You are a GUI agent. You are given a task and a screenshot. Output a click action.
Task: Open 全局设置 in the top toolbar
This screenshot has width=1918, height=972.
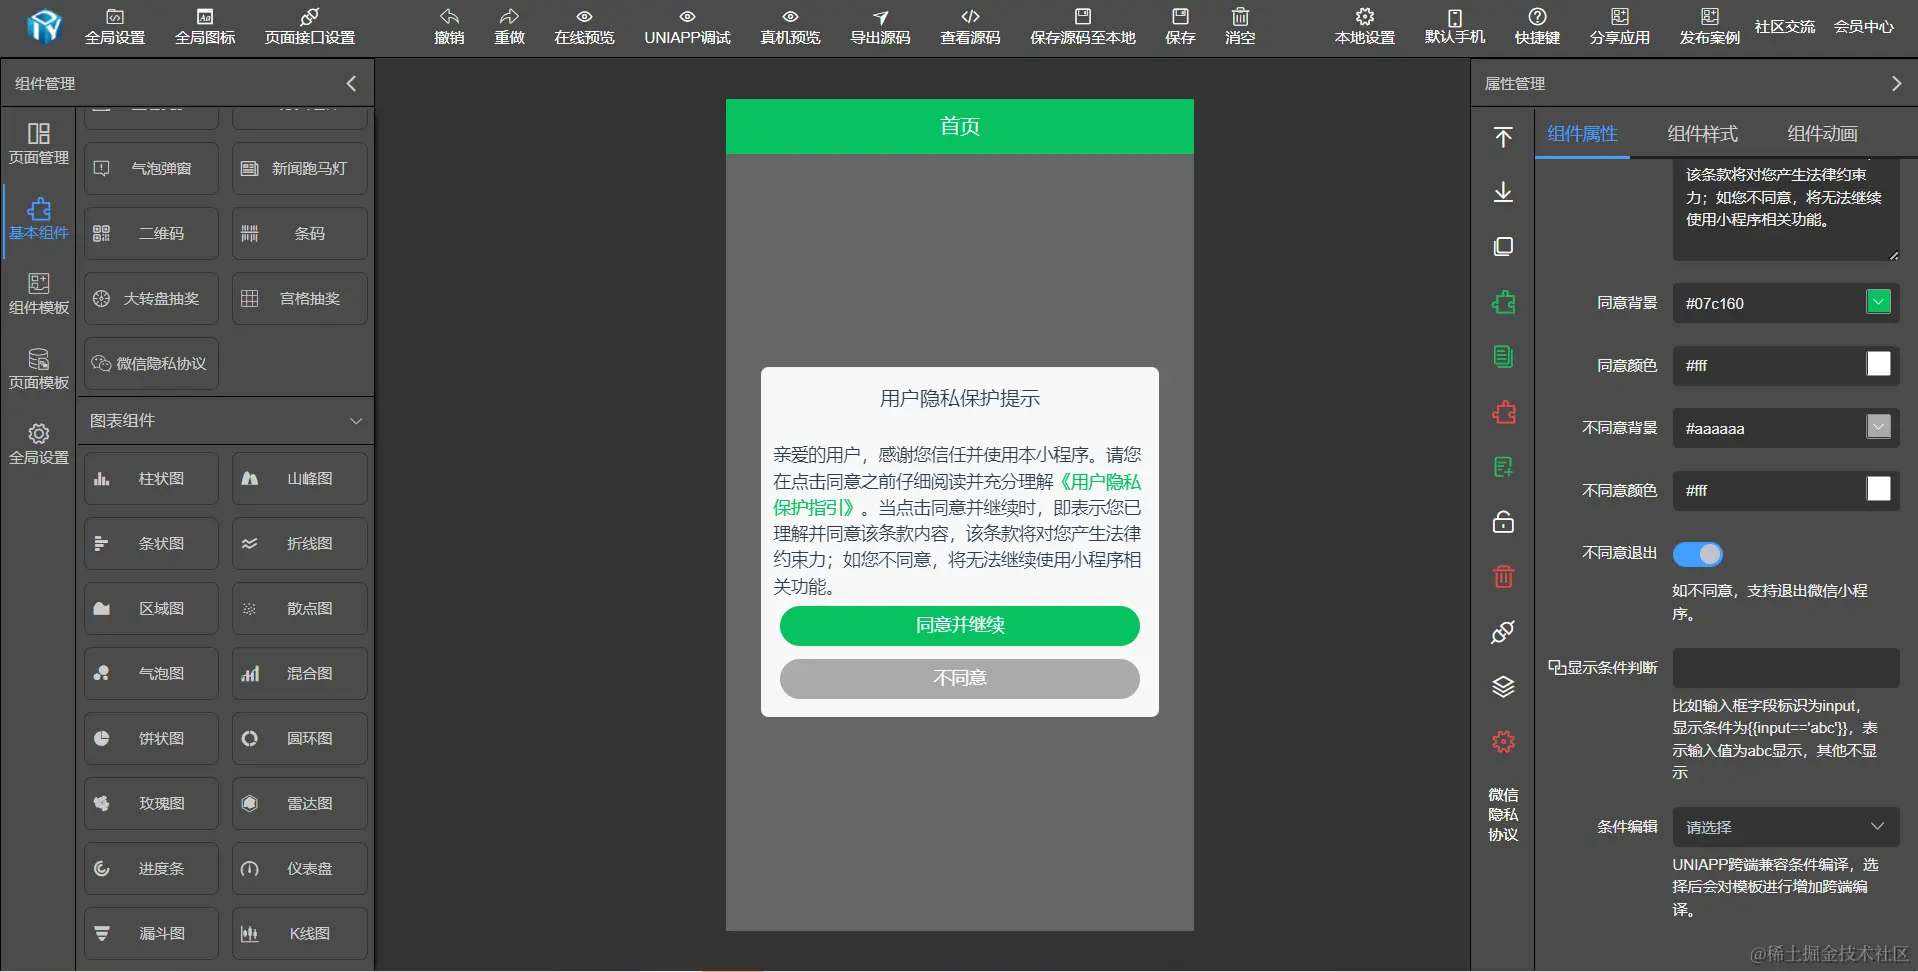(x=115, y=27)
